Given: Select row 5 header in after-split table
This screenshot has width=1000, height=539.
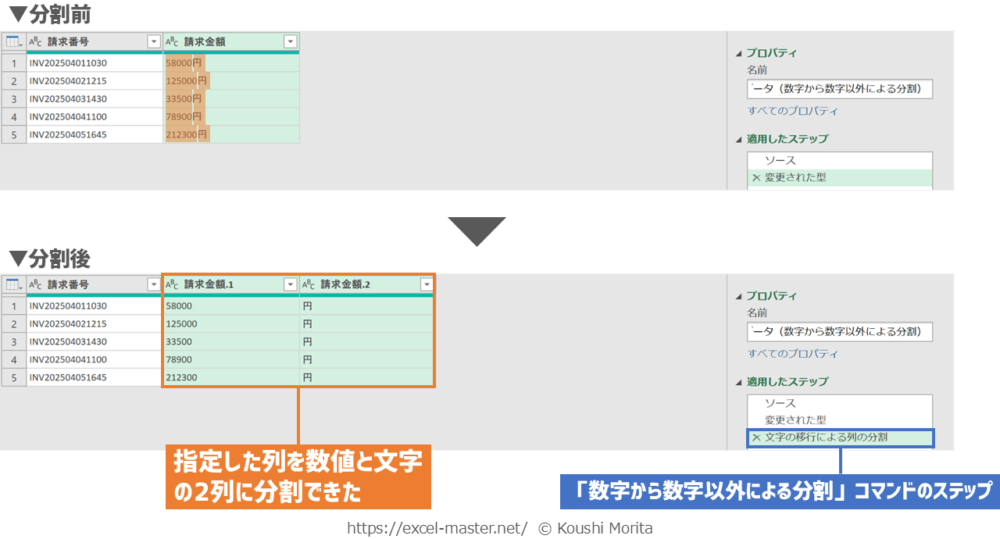Looking at the screenshot, I should click(x=13, y=378).
